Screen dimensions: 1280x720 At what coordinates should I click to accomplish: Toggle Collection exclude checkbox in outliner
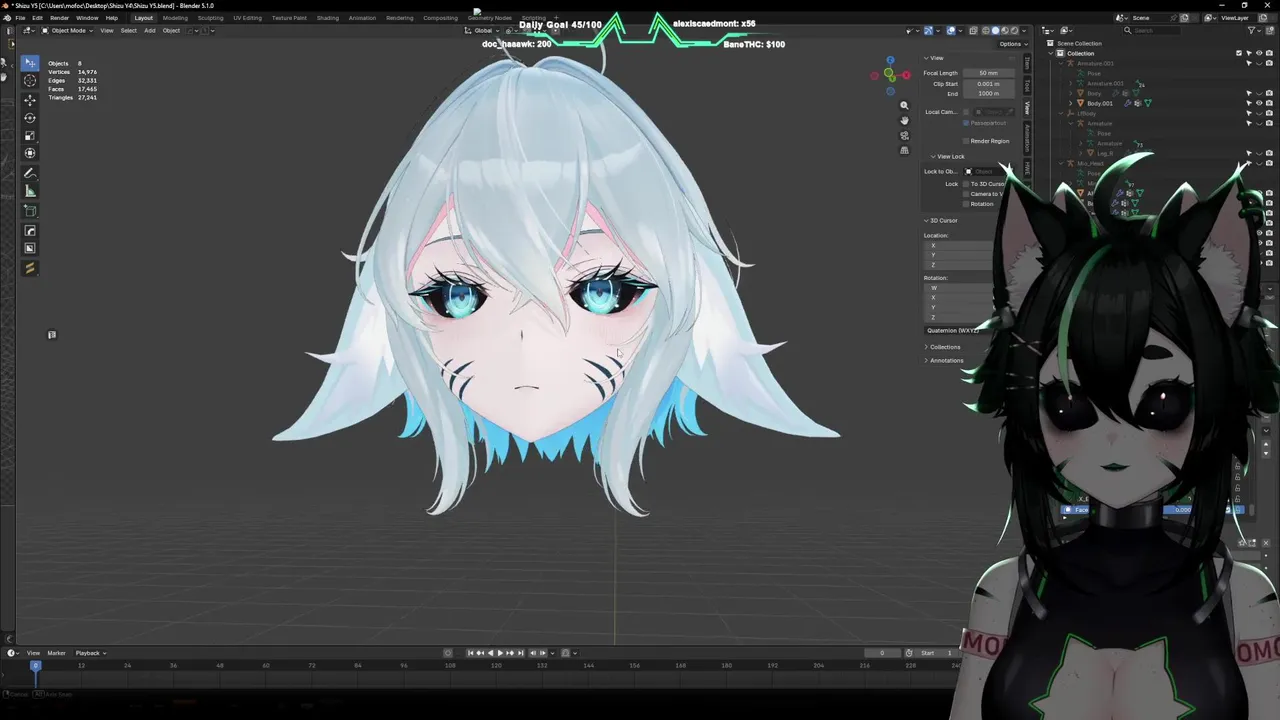coord(1239,53)
